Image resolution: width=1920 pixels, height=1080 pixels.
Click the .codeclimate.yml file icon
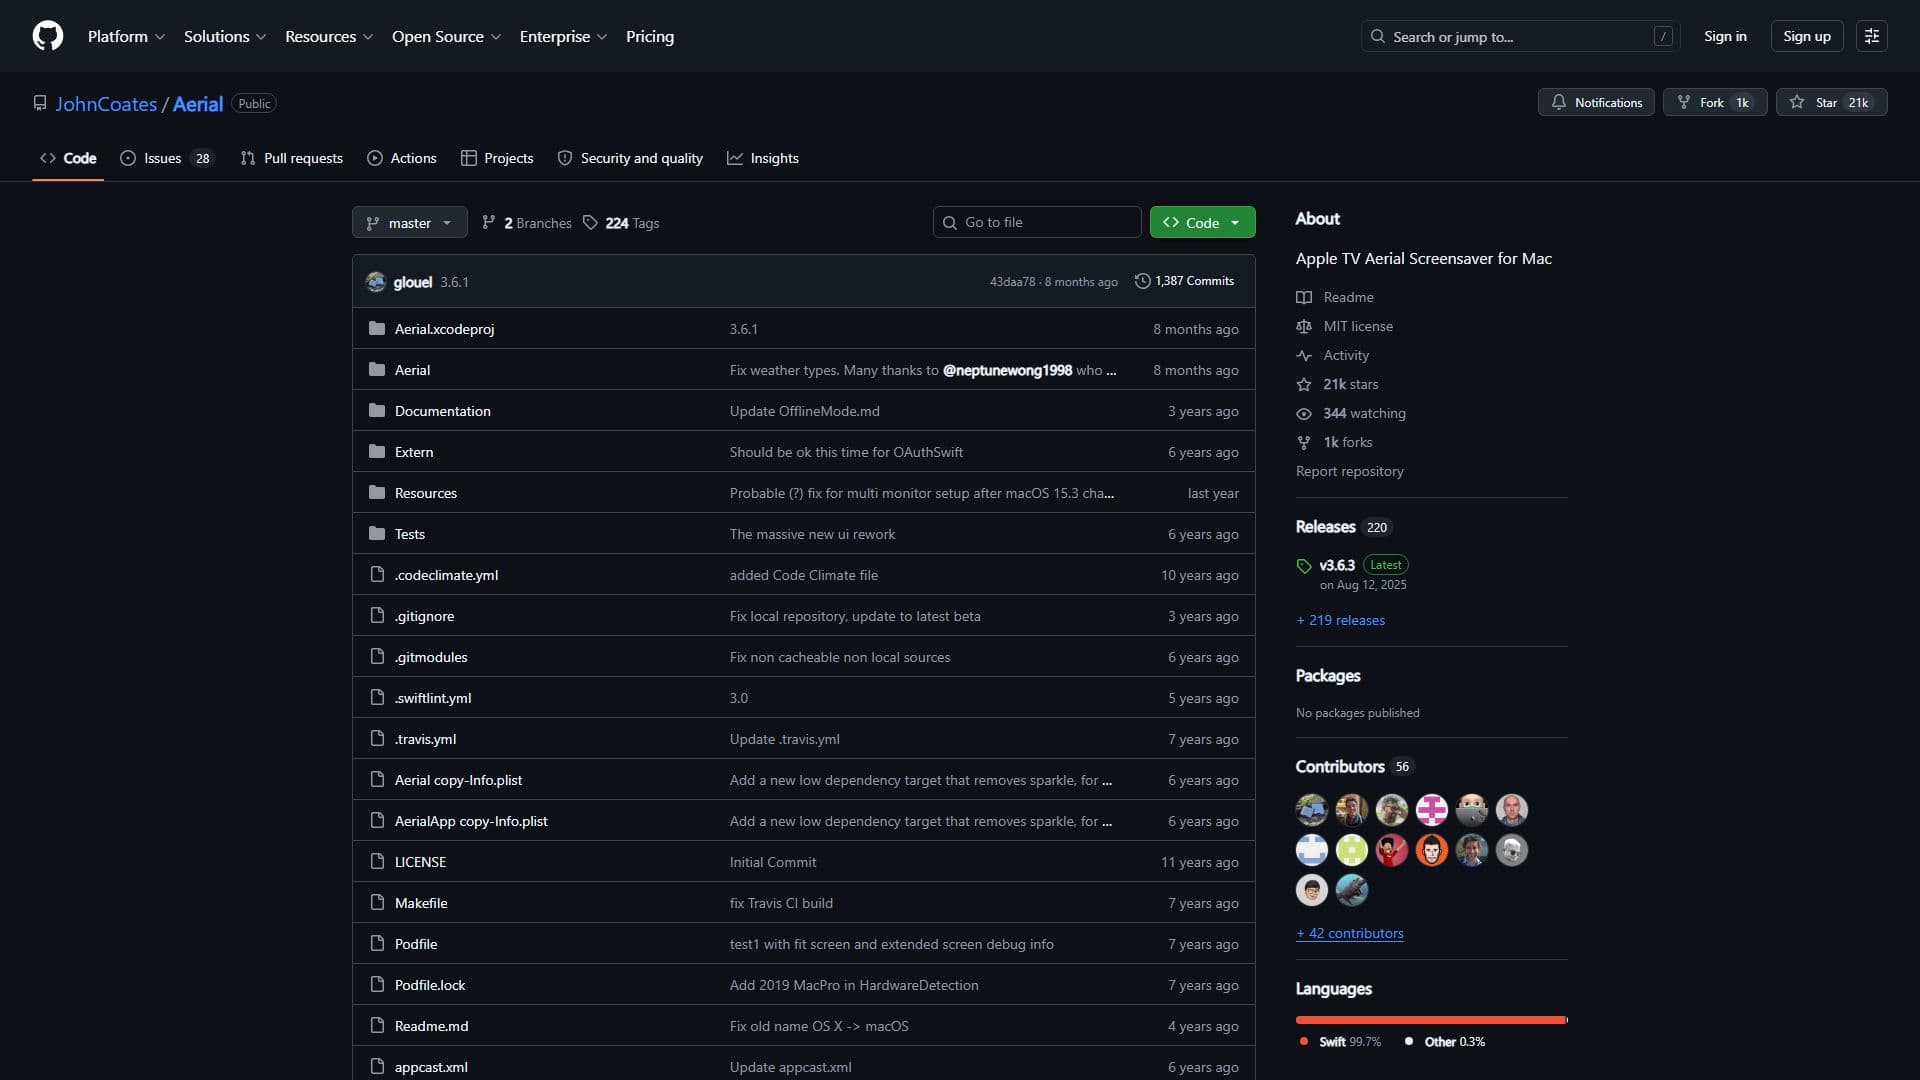tap(377, 574)
